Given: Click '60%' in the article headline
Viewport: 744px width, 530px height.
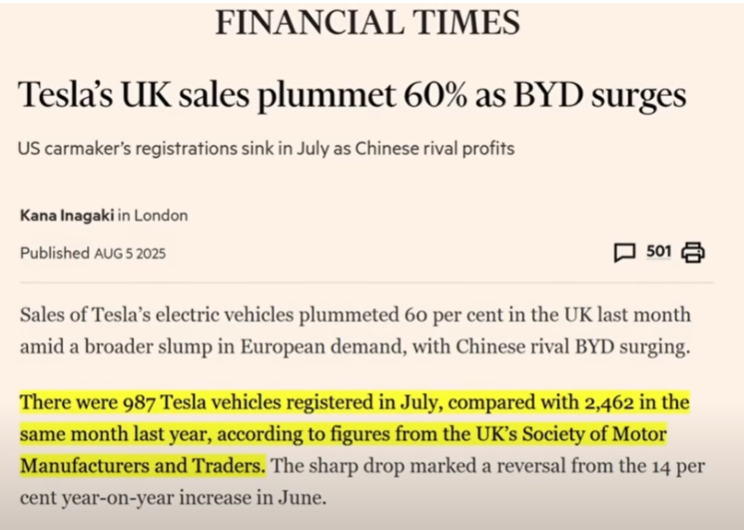Looking at the screenshot, I should pyautogui.click(x=433, y=96).
